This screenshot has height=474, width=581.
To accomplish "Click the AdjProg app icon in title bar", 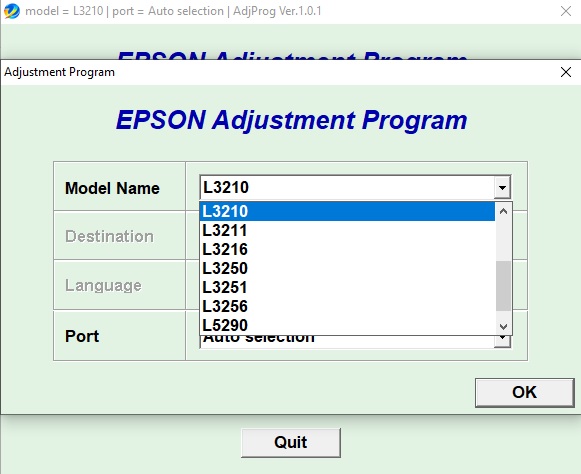I will [x=11, y=11].
